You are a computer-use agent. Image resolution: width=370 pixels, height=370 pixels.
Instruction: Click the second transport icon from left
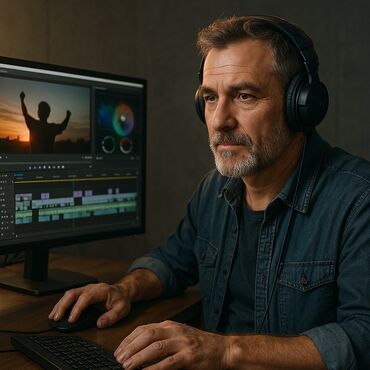[x=35, y=167]
